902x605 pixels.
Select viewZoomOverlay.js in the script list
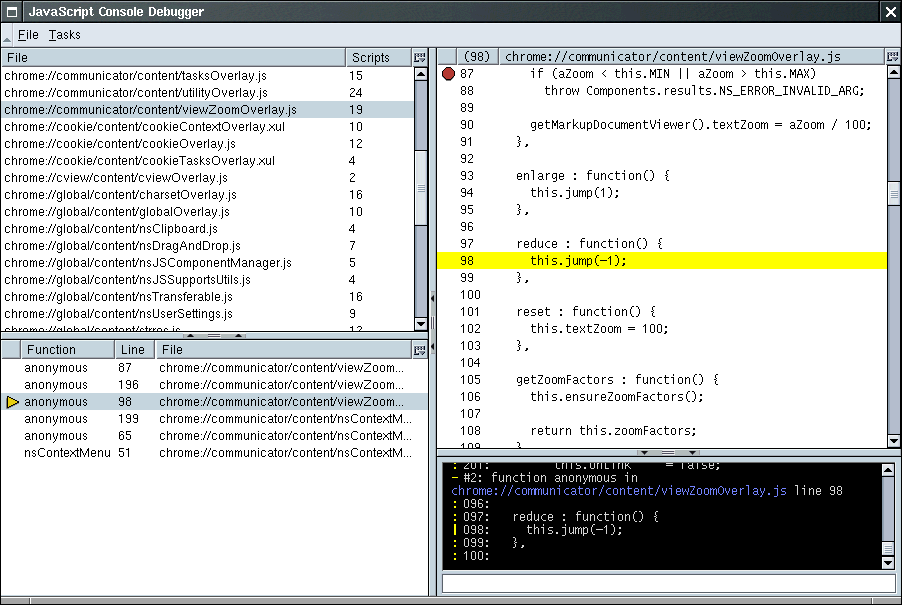point(208,110)
